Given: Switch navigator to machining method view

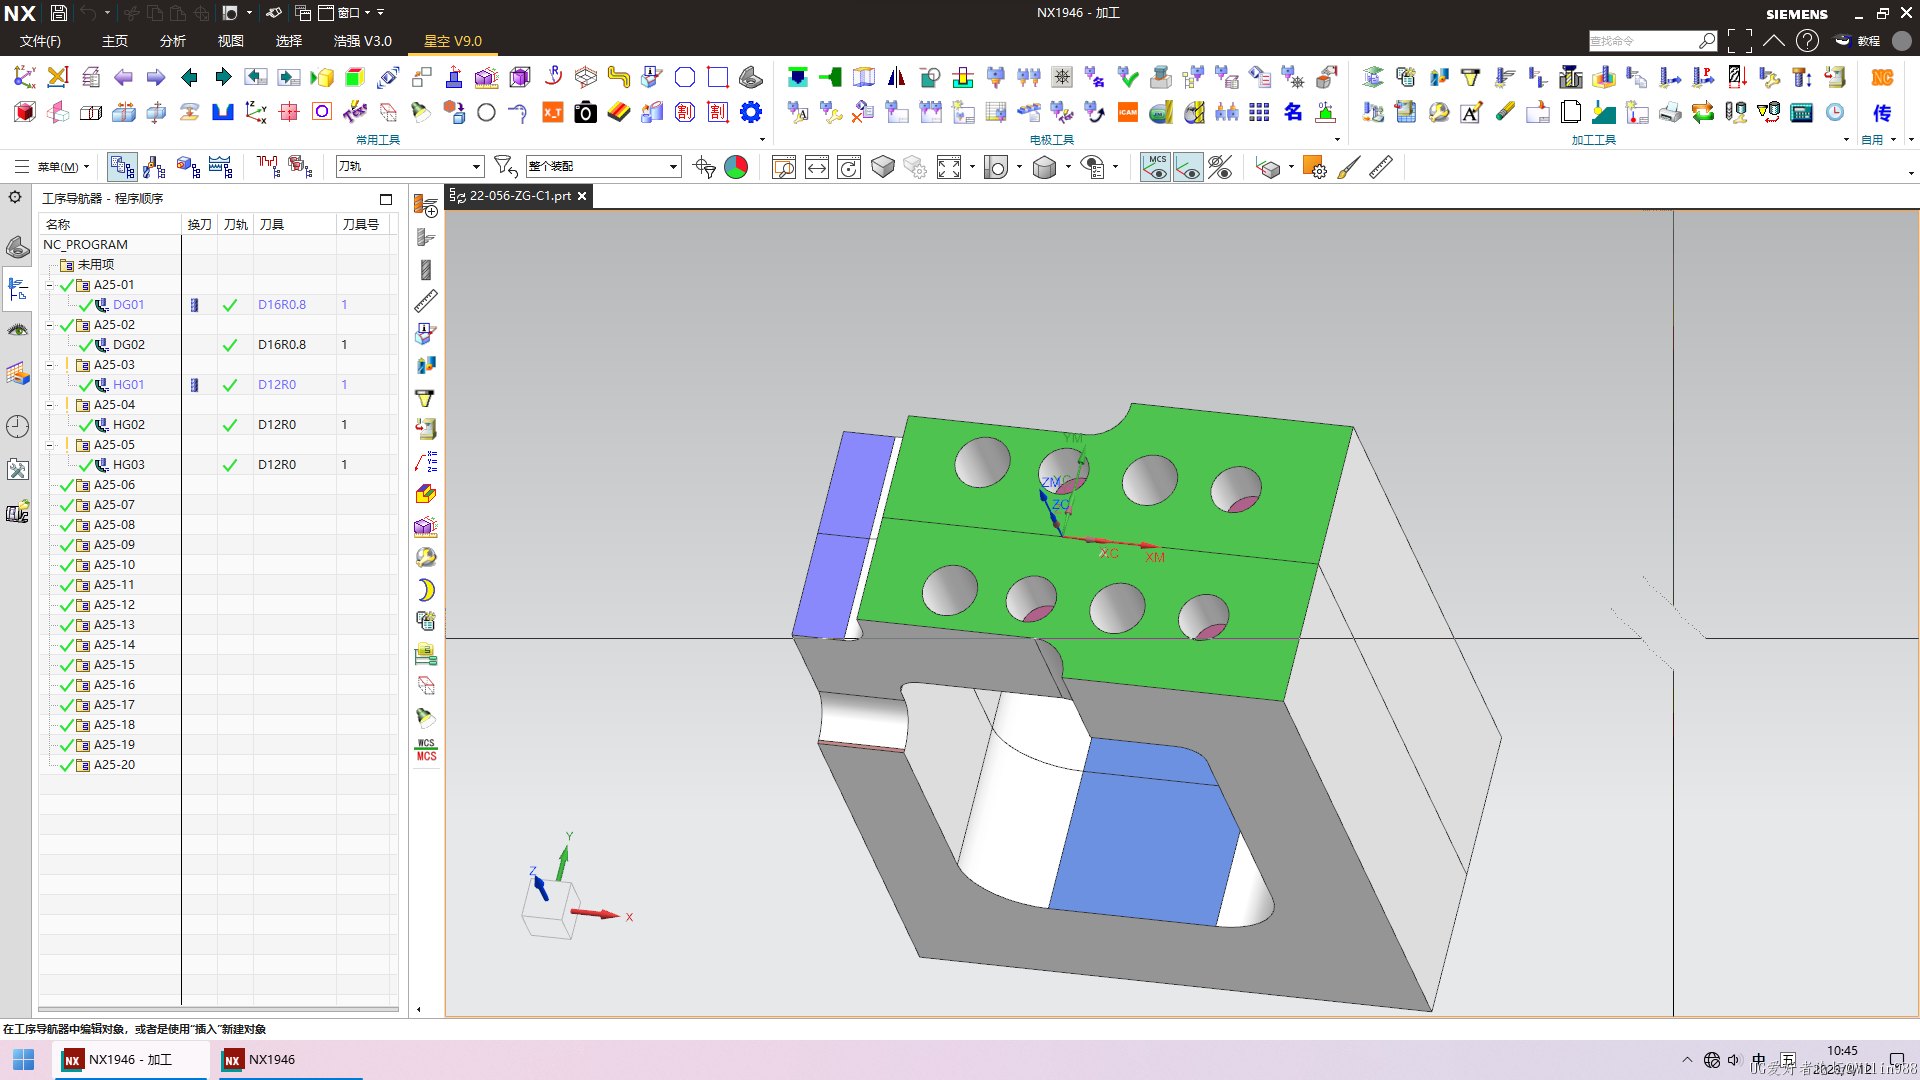Looking at the screenshot, I should point(221,167).
